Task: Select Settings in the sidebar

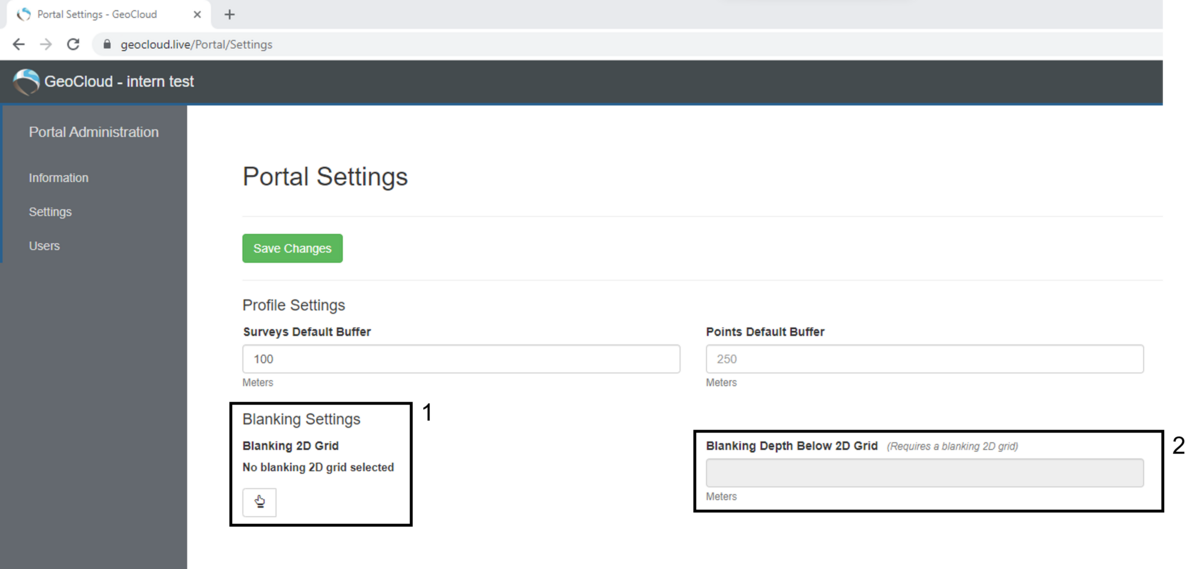Action: pyautogui.click(x=50, y=212)
